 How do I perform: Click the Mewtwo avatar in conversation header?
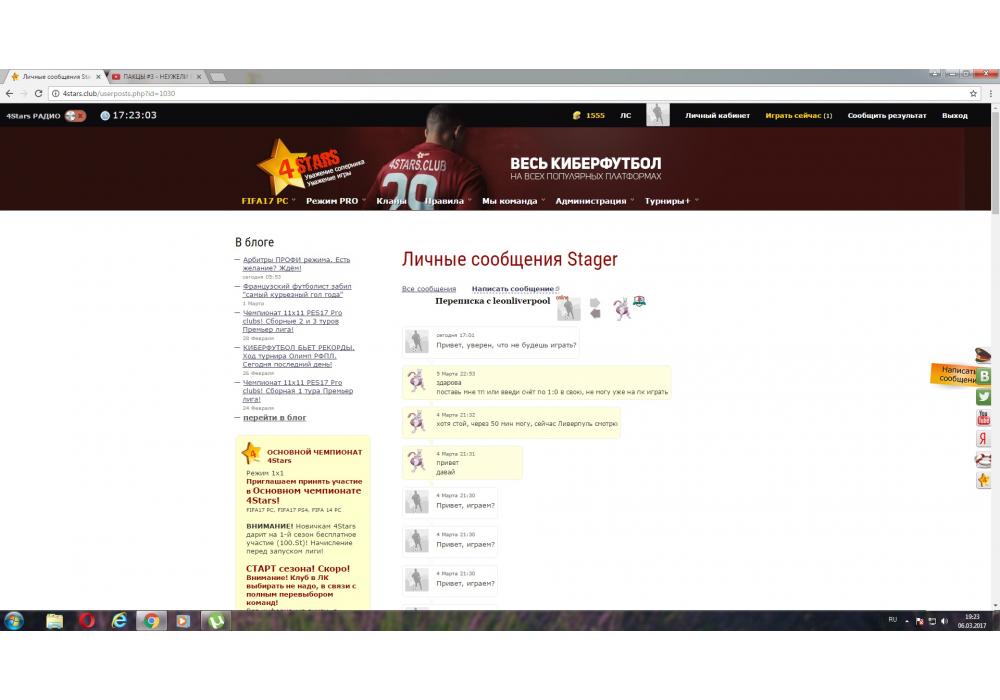tap(622, 309)
